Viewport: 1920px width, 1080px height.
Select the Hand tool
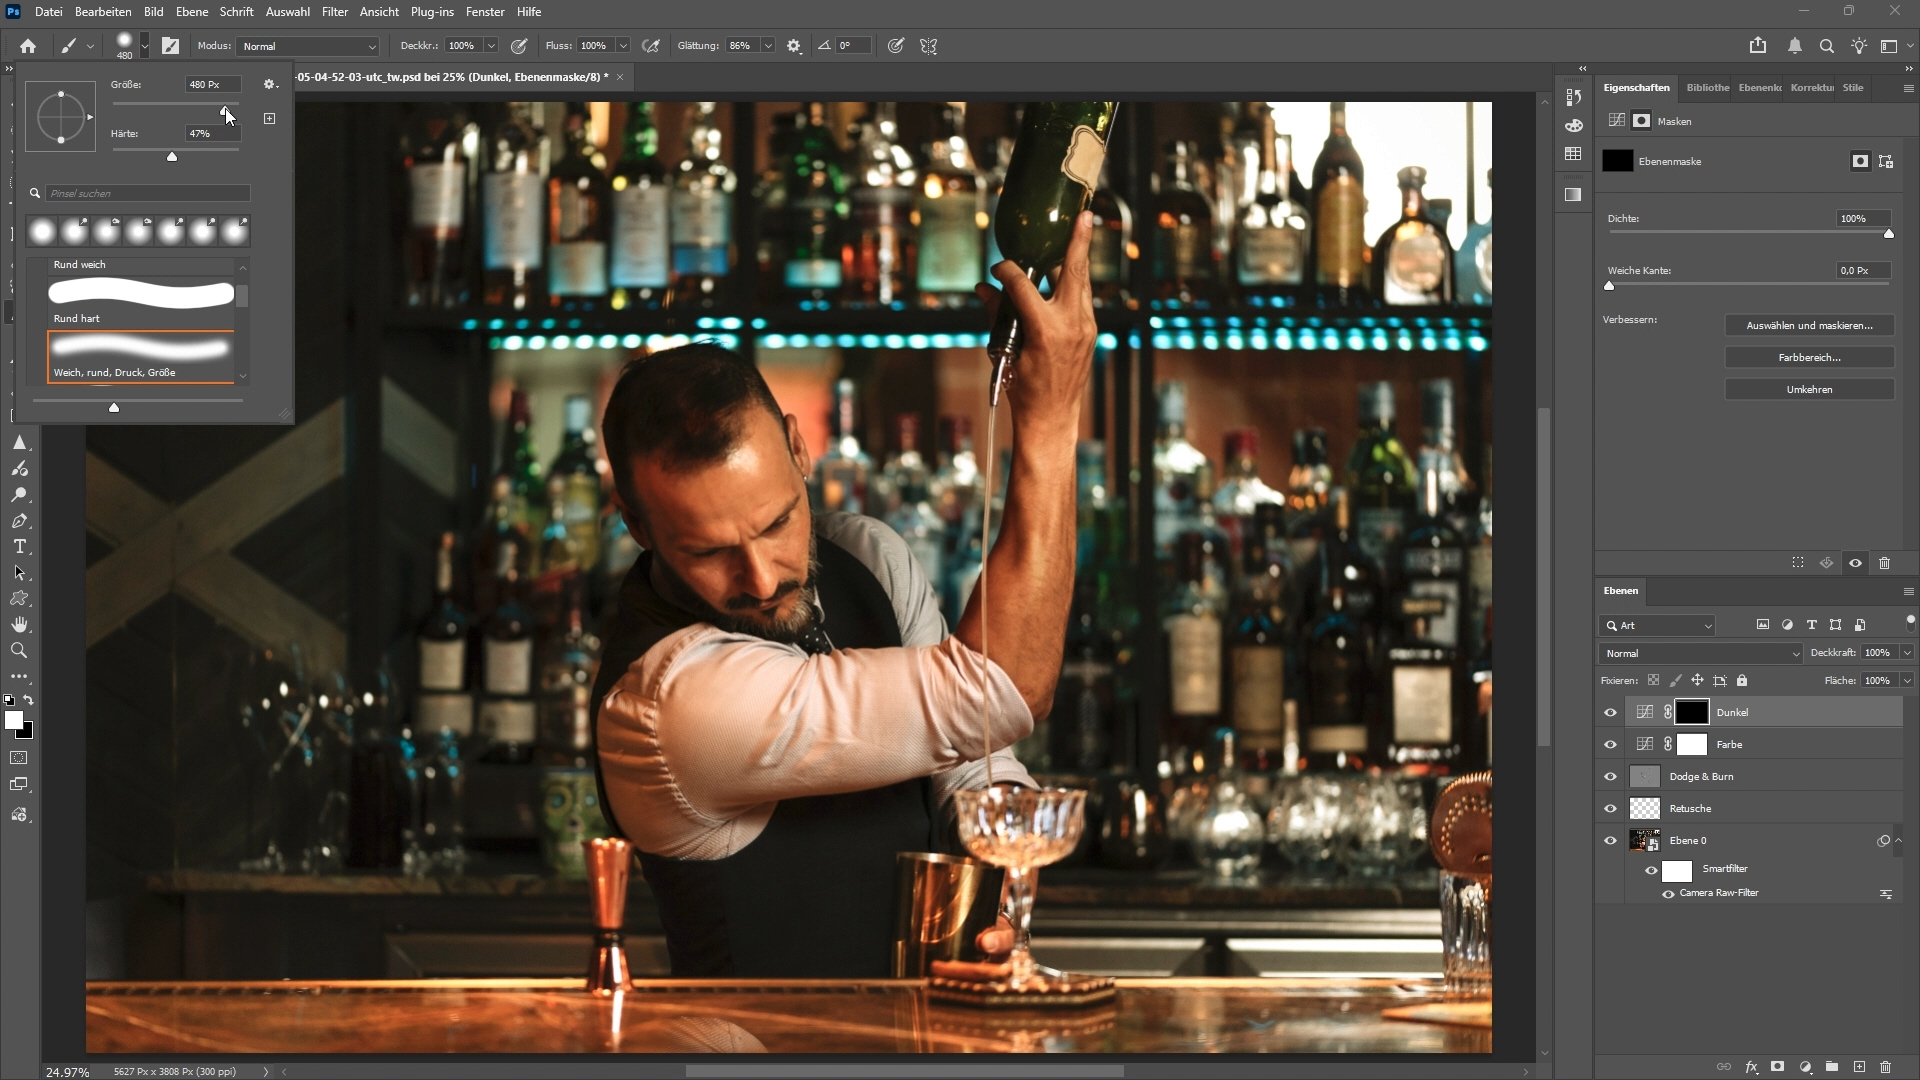(19, 625)
